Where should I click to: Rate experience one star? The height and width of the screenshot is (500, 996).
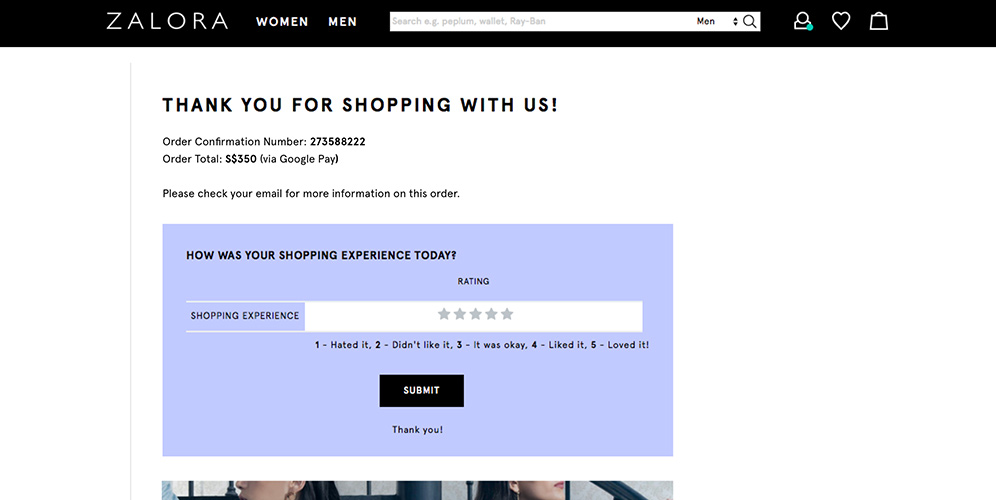[x=444, y=314]
